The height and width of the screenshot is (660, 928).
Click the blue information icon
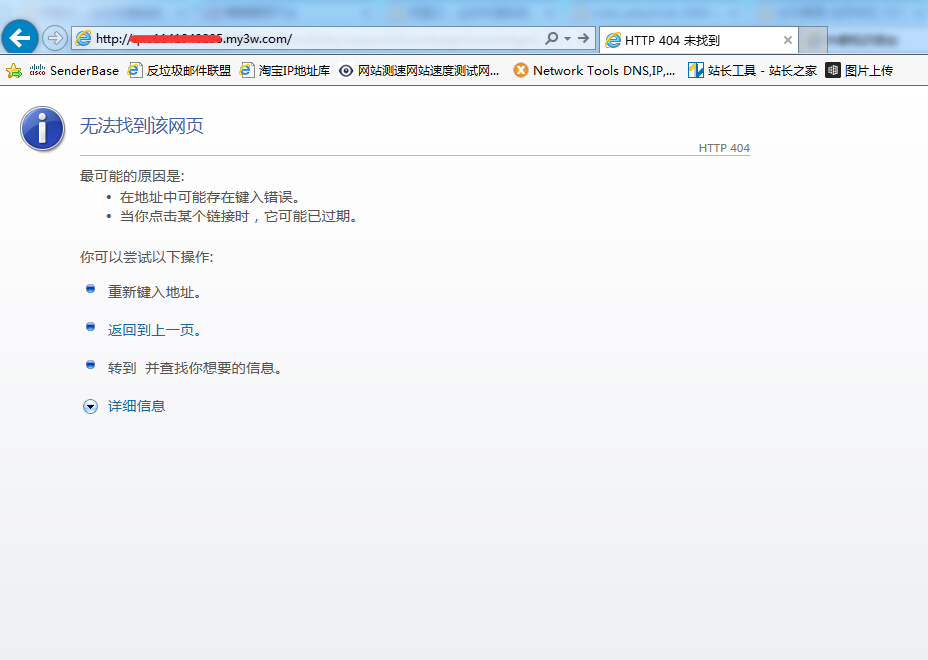pyautogui.click(x=43, y=129)
